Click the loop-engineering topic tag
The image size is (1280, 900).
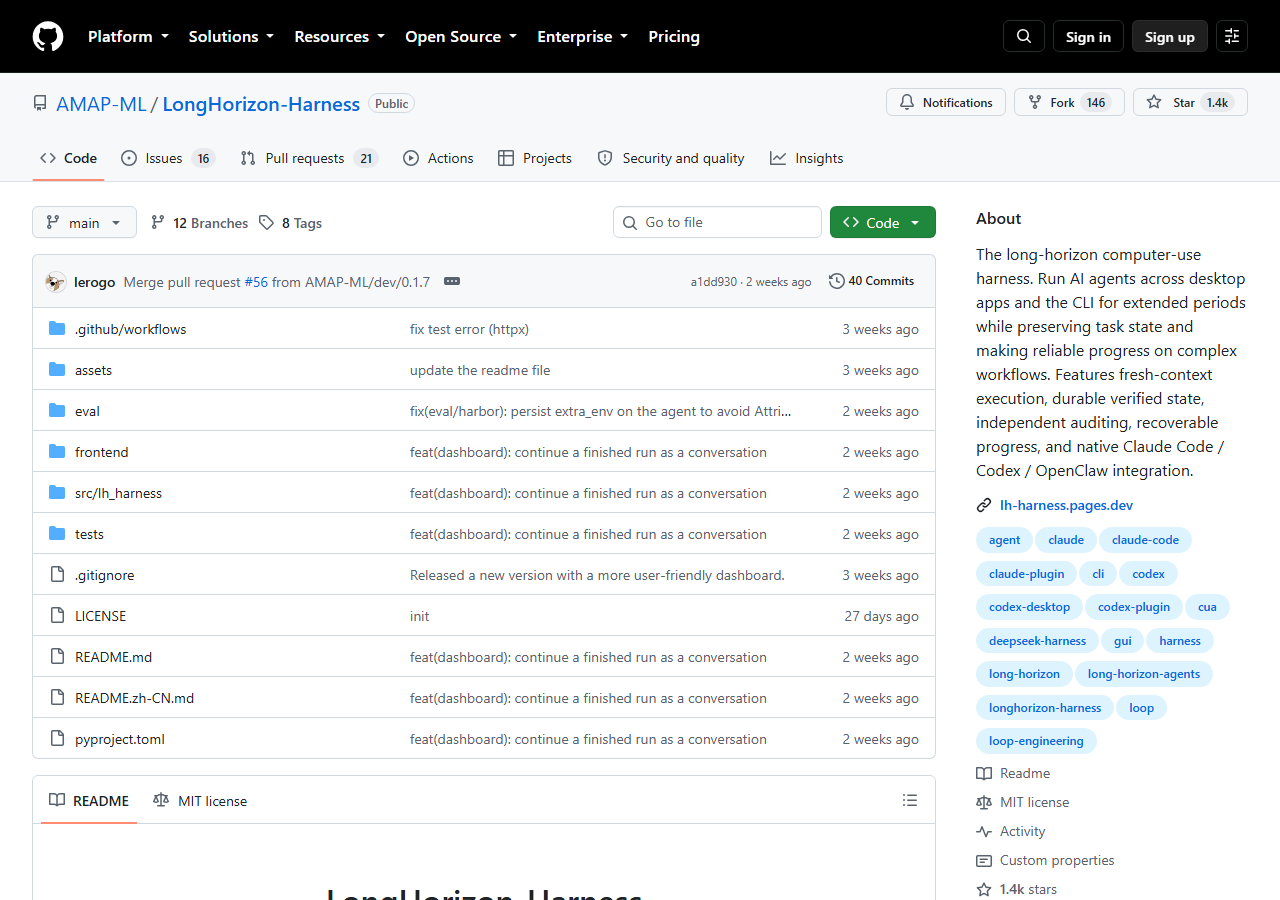[1036, 741]
